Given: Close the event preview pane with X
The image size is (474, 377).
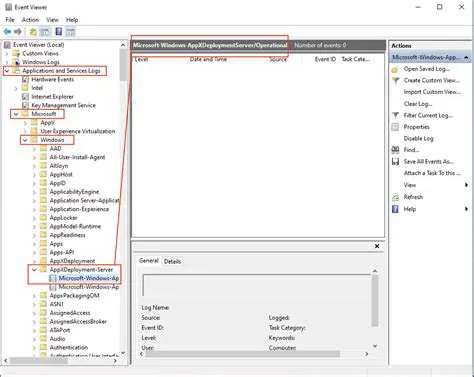Looking at the screenshot, I should [x=377, y=246].
